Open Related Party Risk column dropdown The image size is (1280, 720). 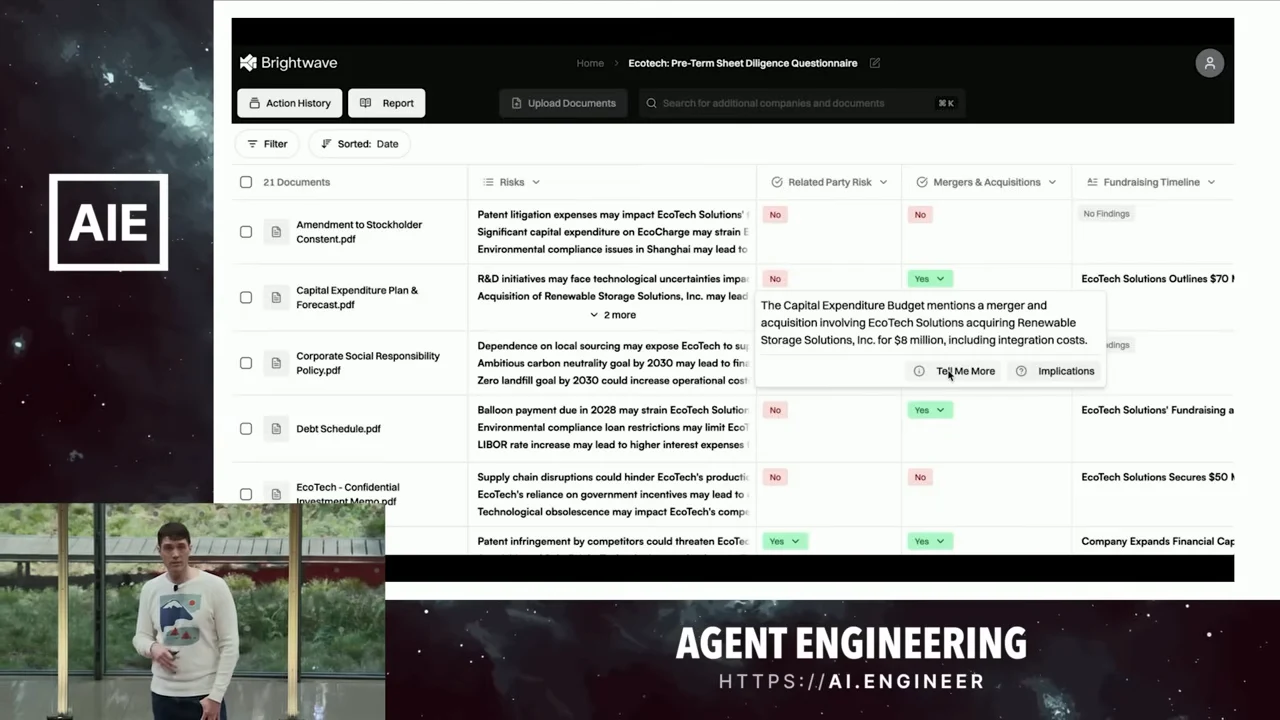pyautogui.click(x=883, y=182)
